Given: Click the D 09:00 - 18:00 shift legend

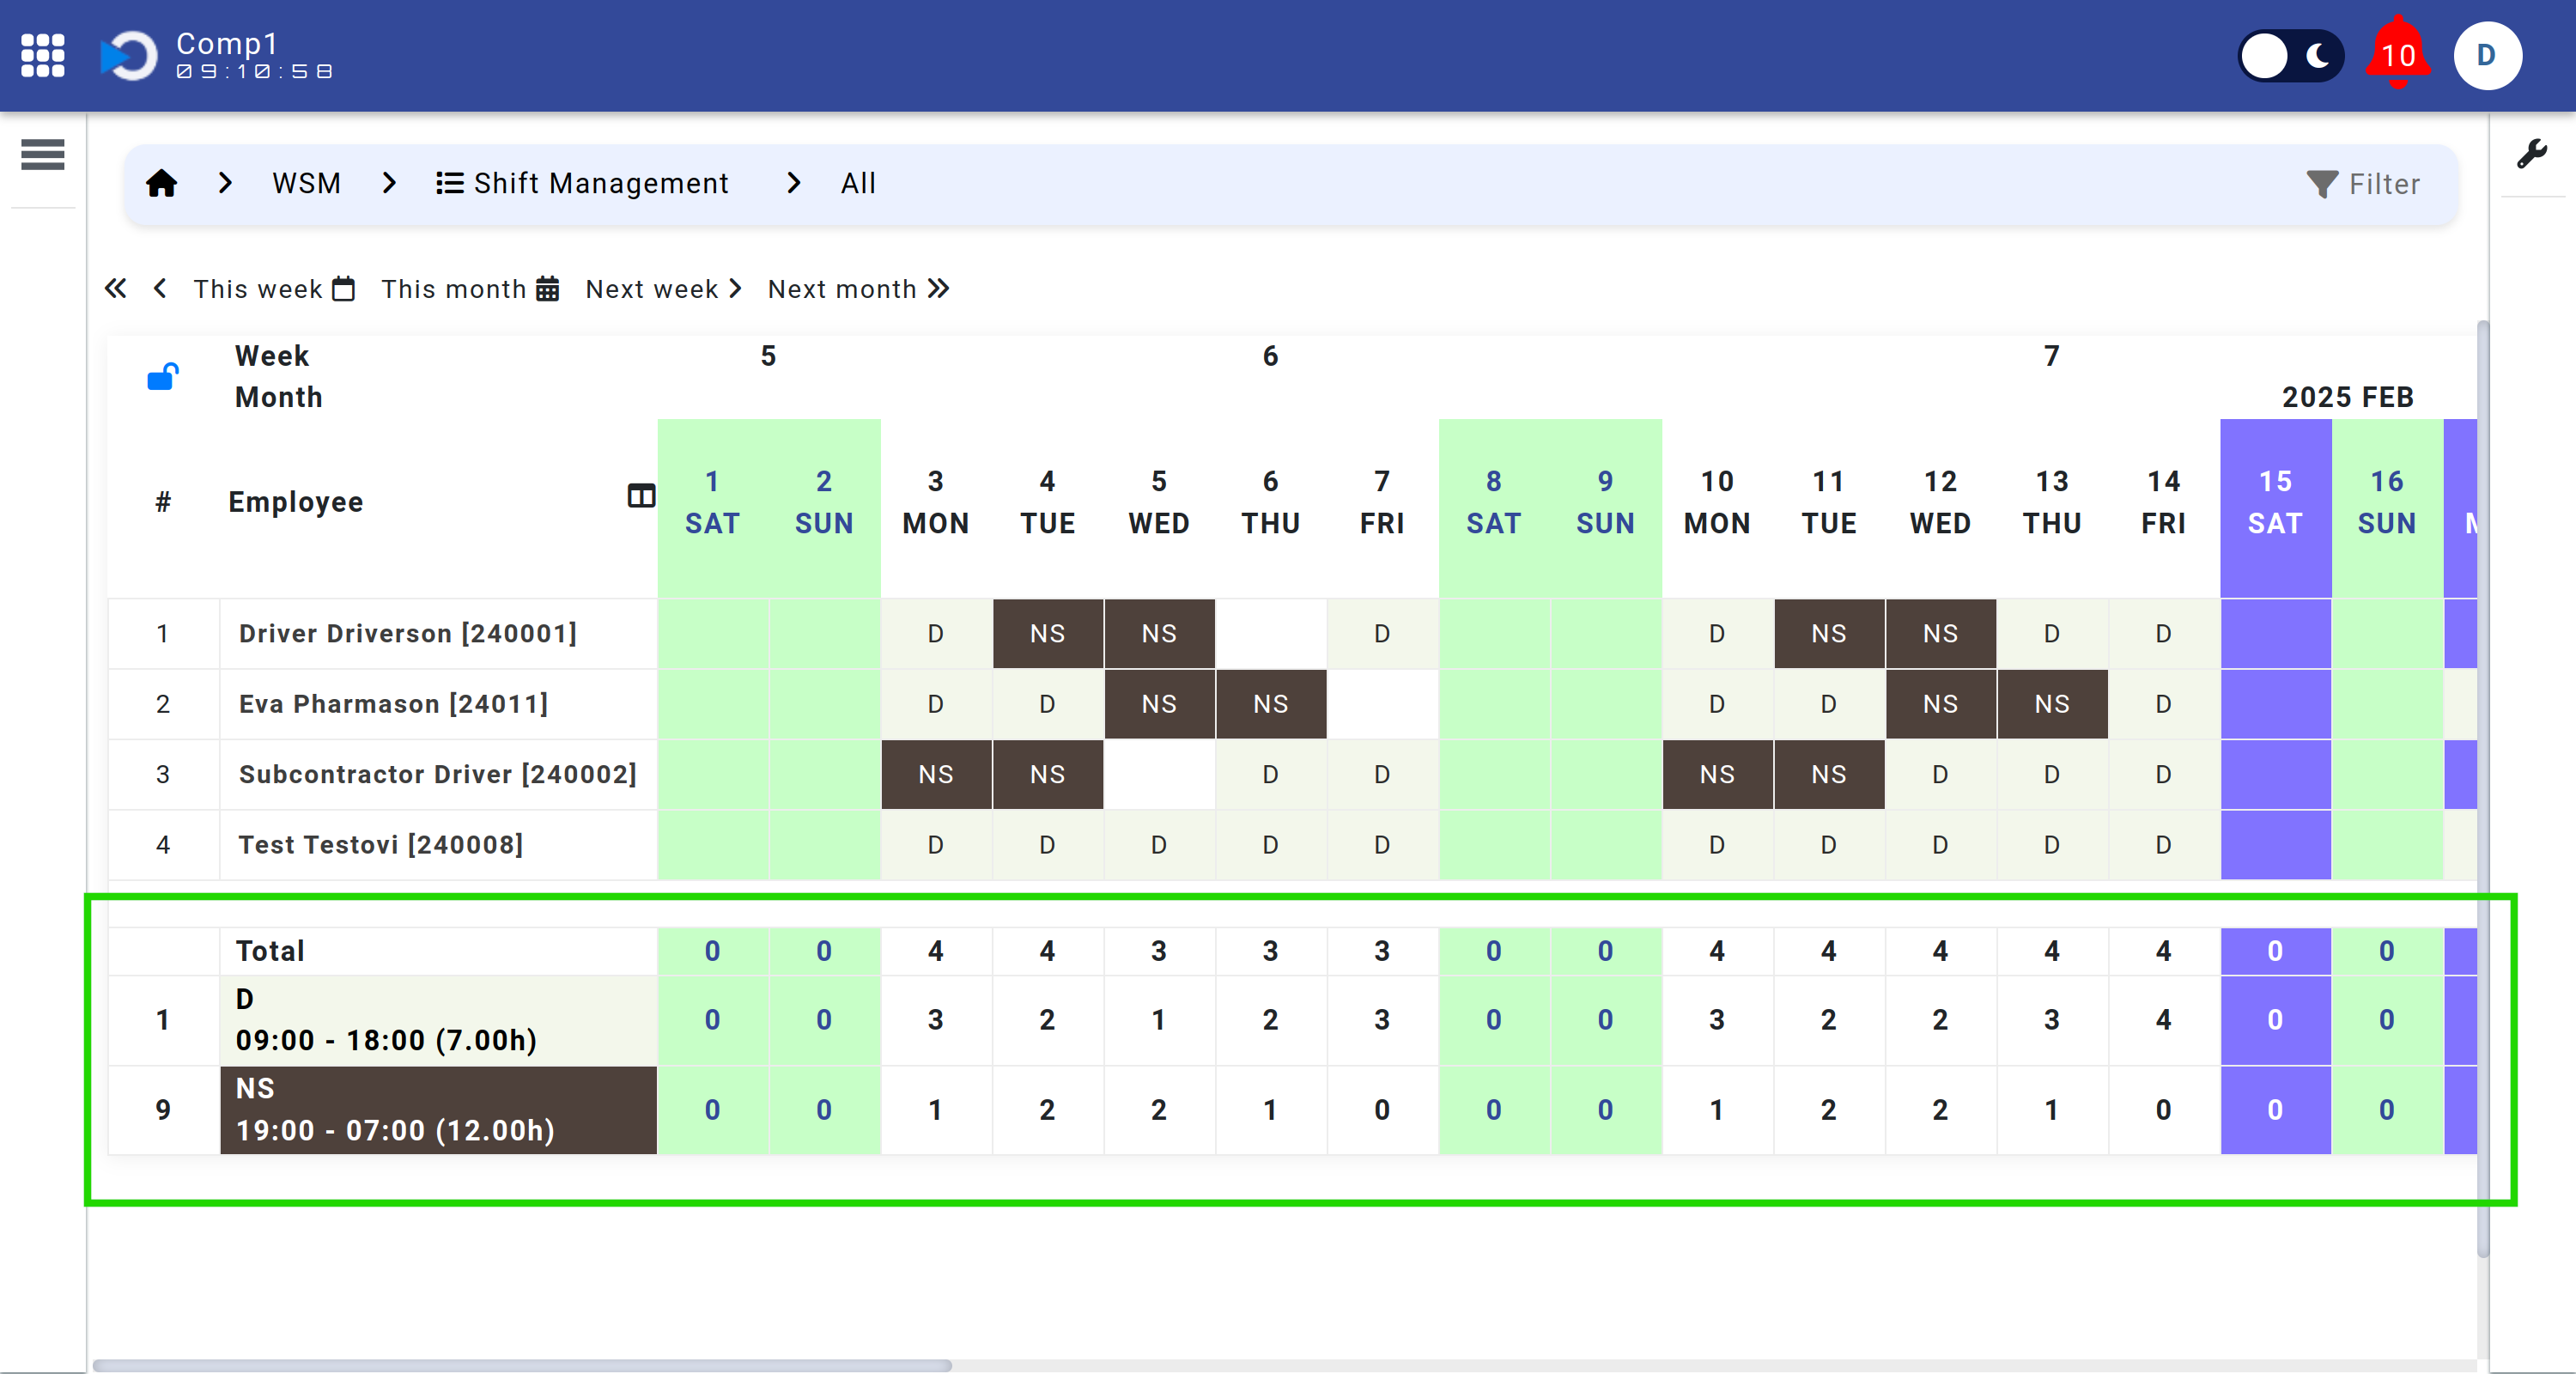Looking at the screenshot, I should [x=438, y=1020].
